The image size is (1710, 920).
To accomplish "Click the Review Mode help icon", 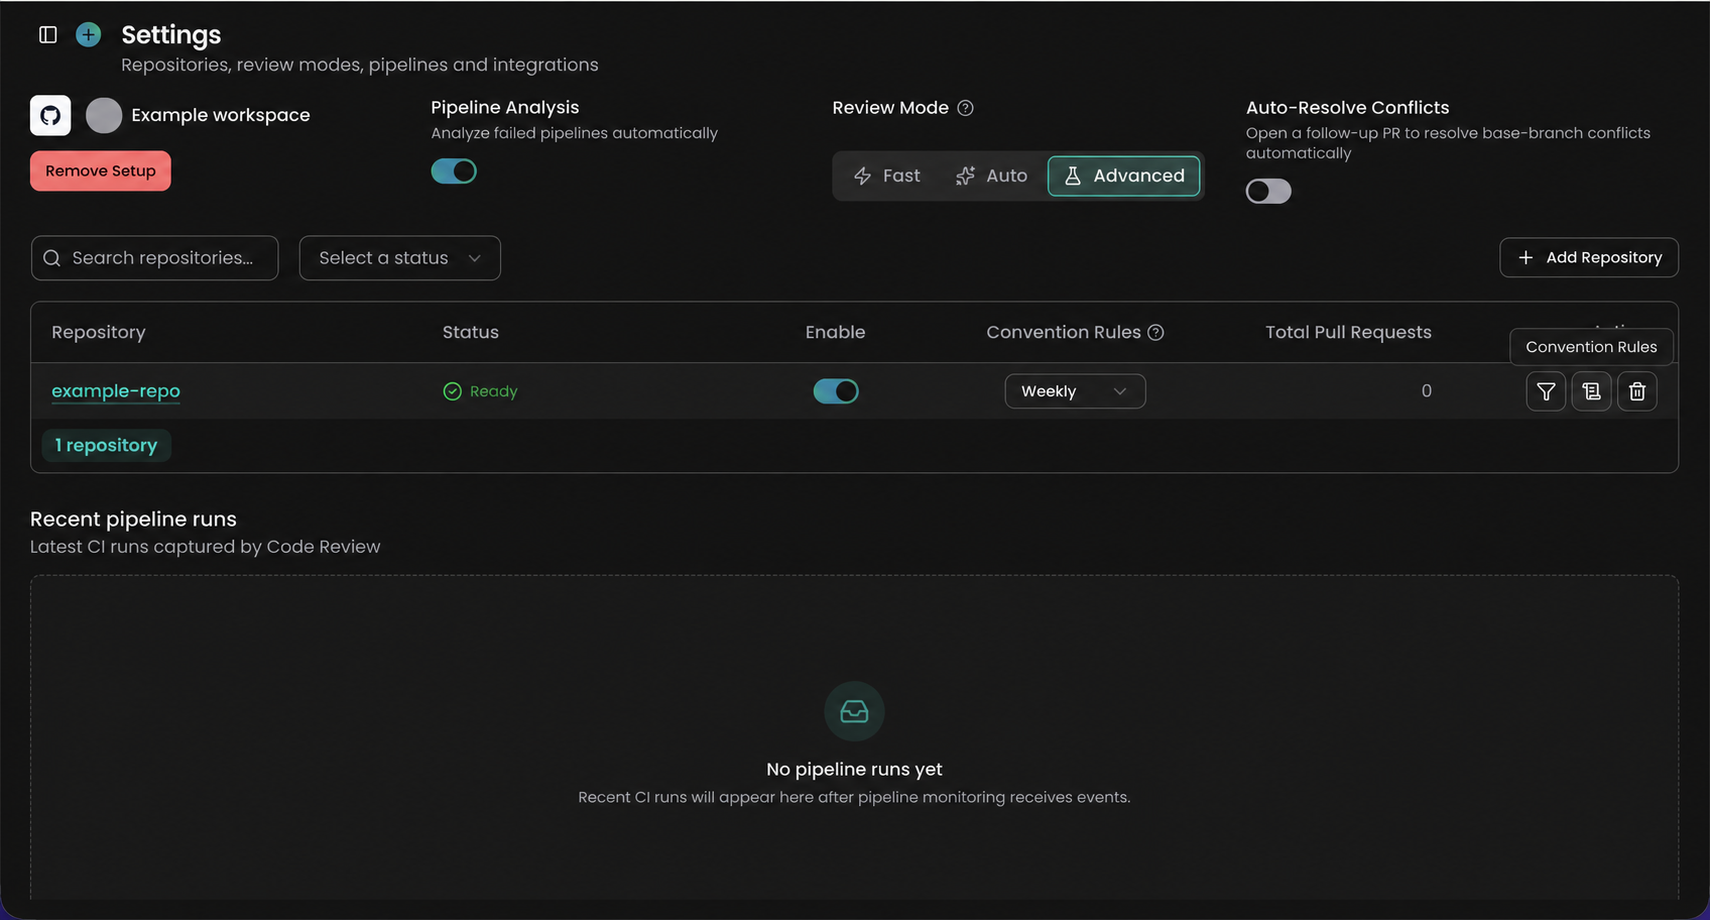I will coord(965,108).
